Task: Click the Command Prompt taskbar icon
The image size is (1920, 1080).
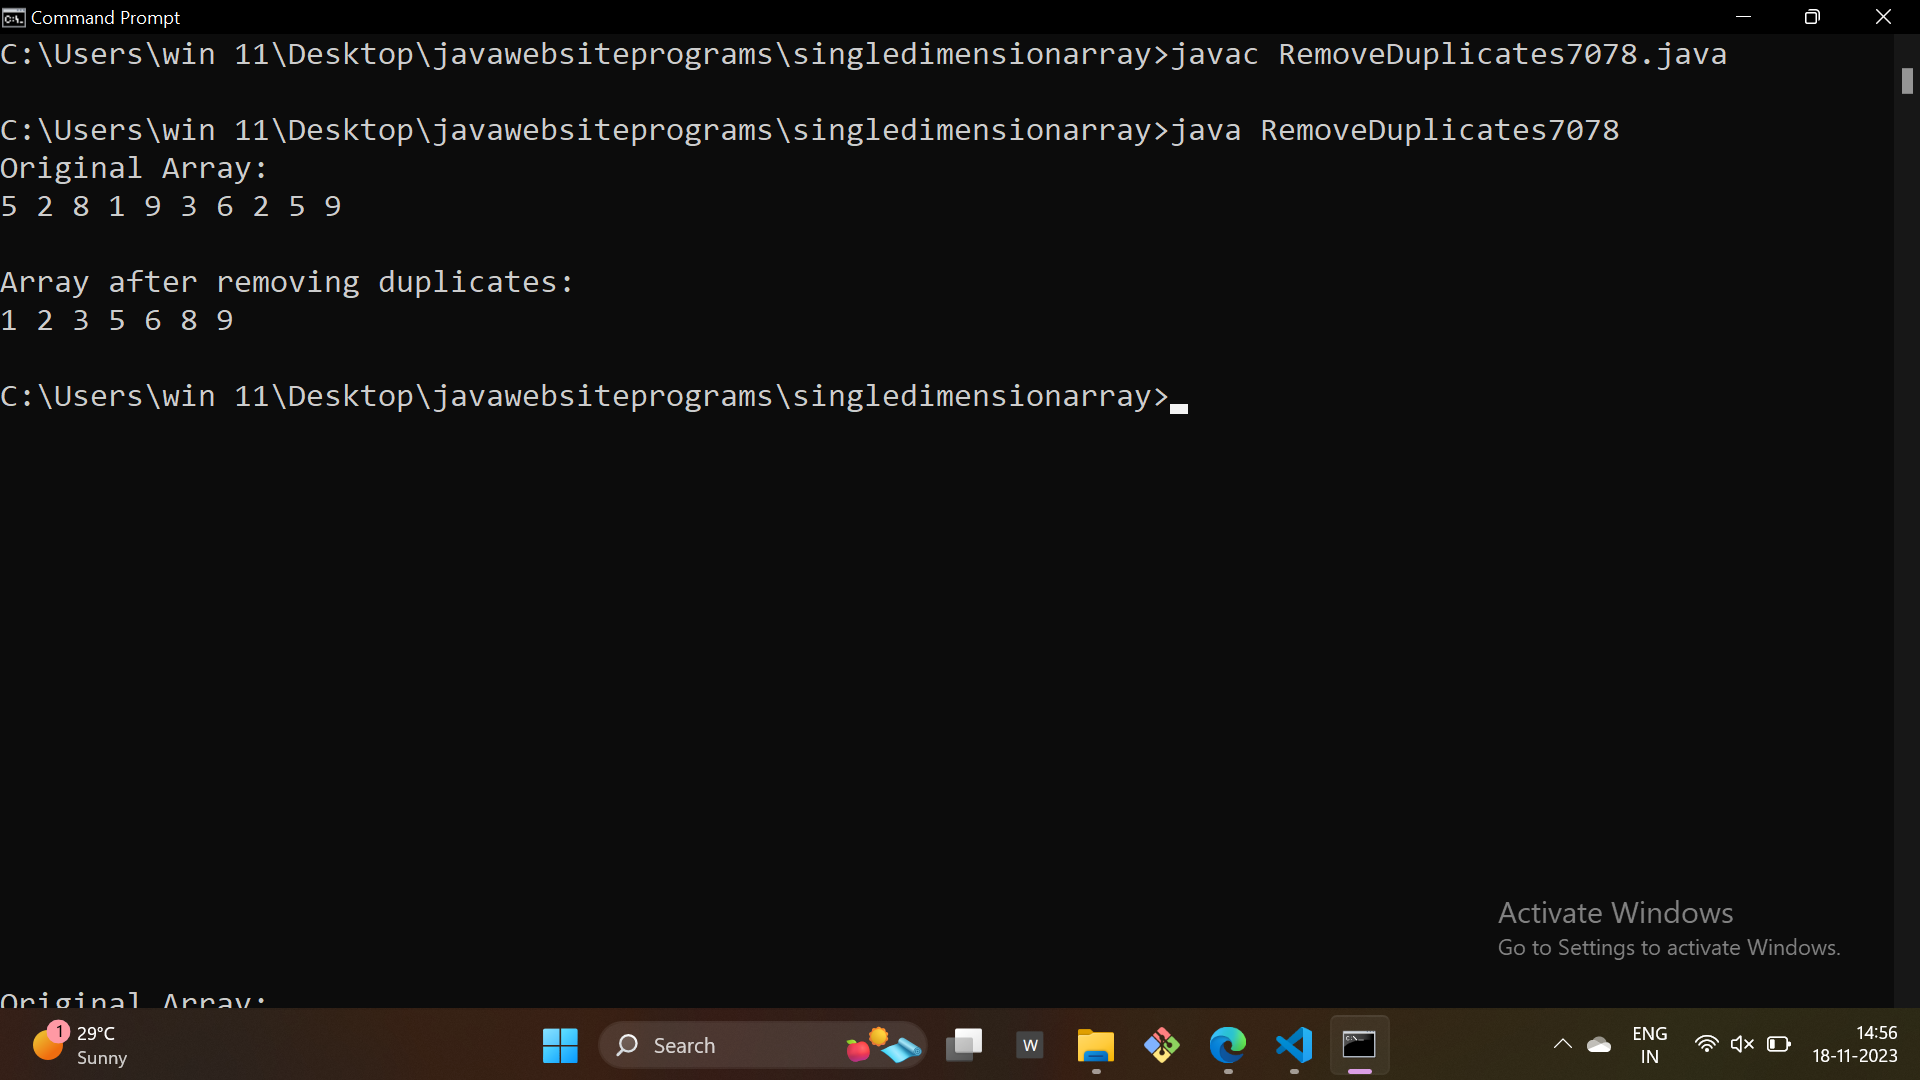Action: coord(1359,1045)
